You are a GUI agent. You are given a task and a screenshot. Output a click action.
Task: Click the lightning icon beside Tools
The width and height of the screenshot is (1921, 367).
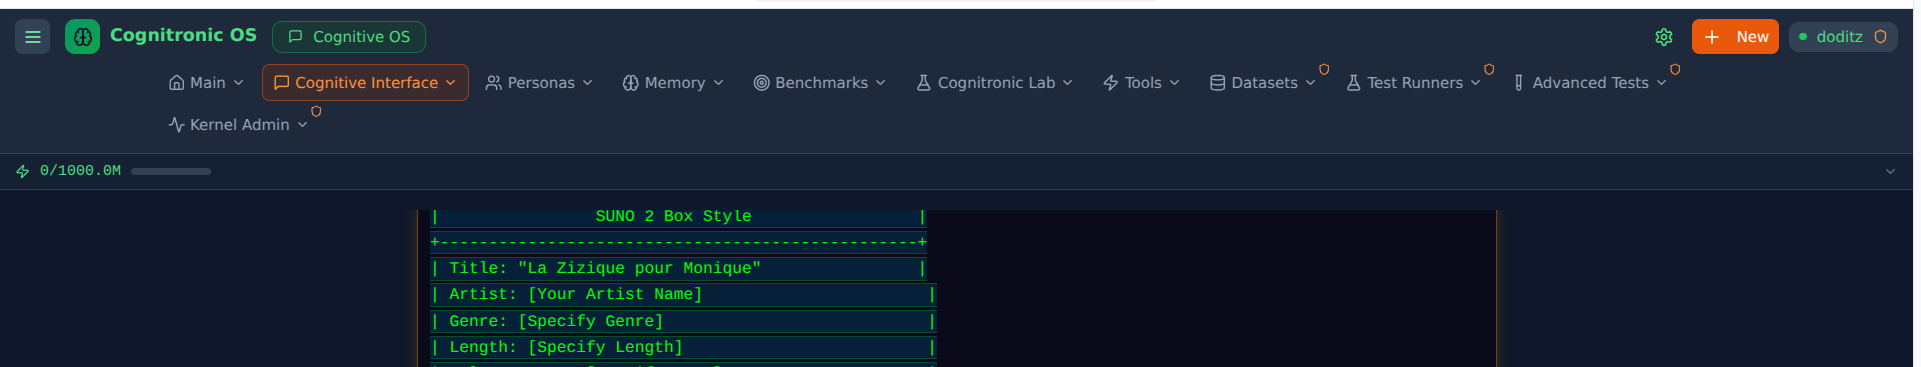(1111, 83)
